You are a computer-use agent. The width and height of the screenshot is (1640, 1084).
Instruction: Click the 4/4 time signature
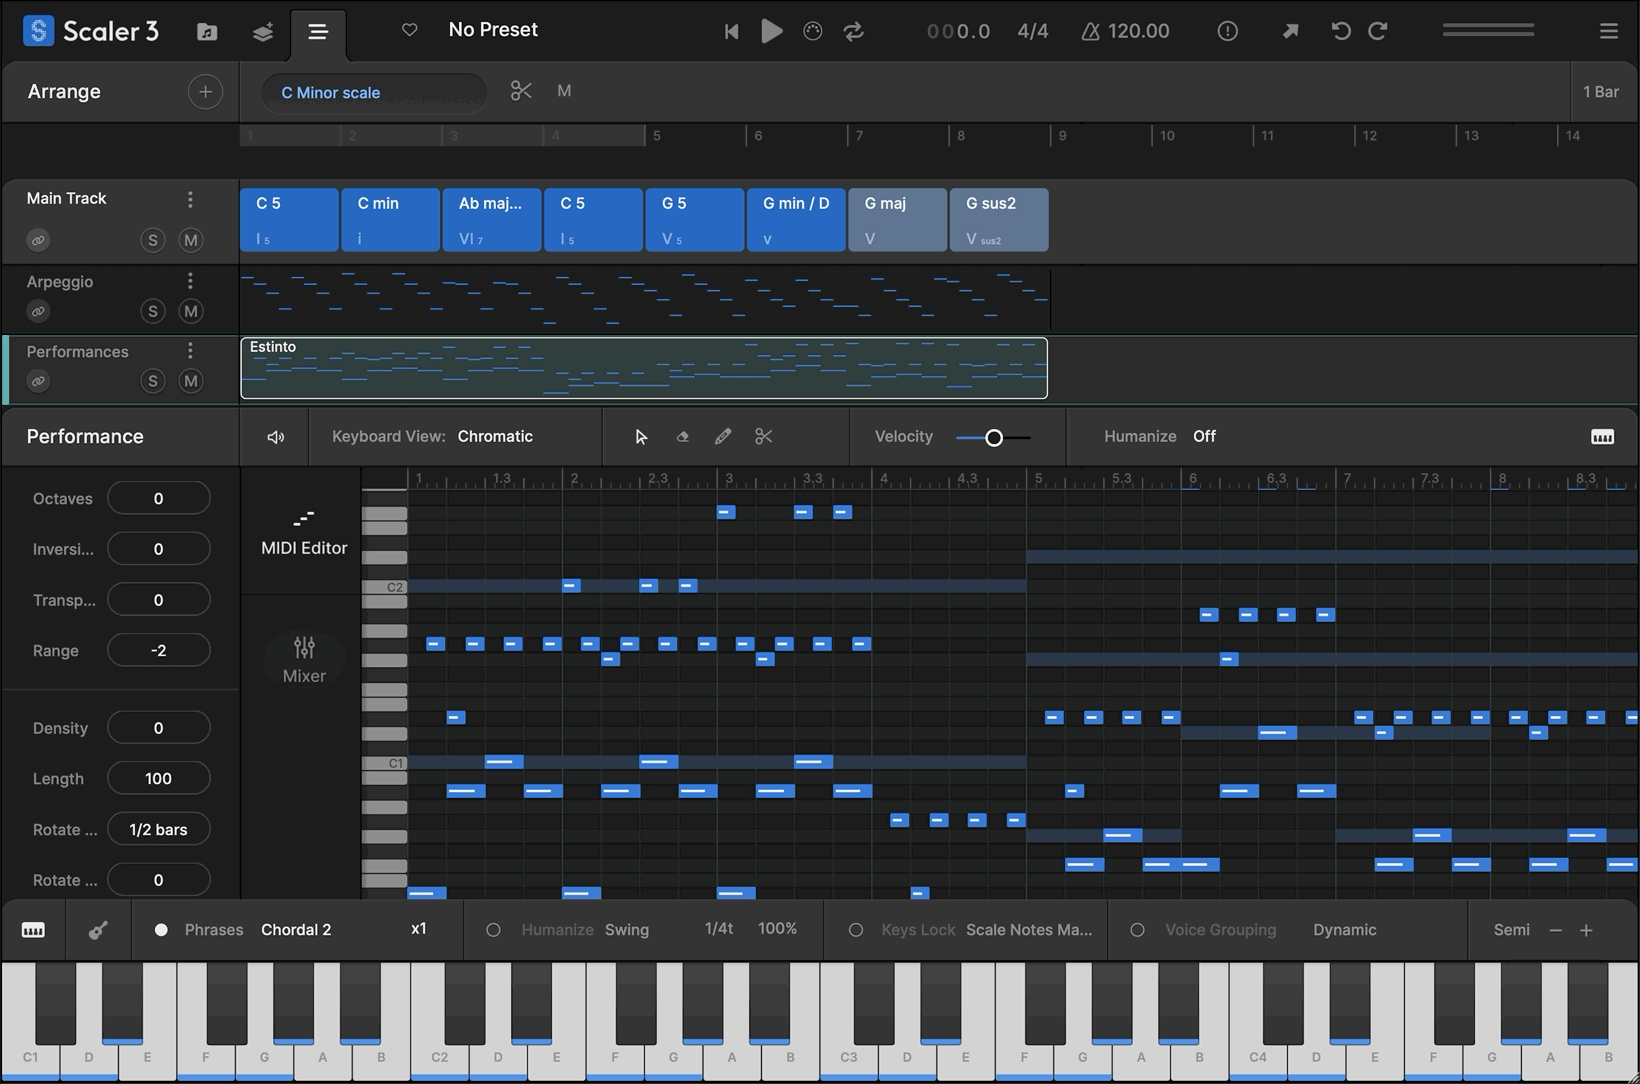(1033, 31)
